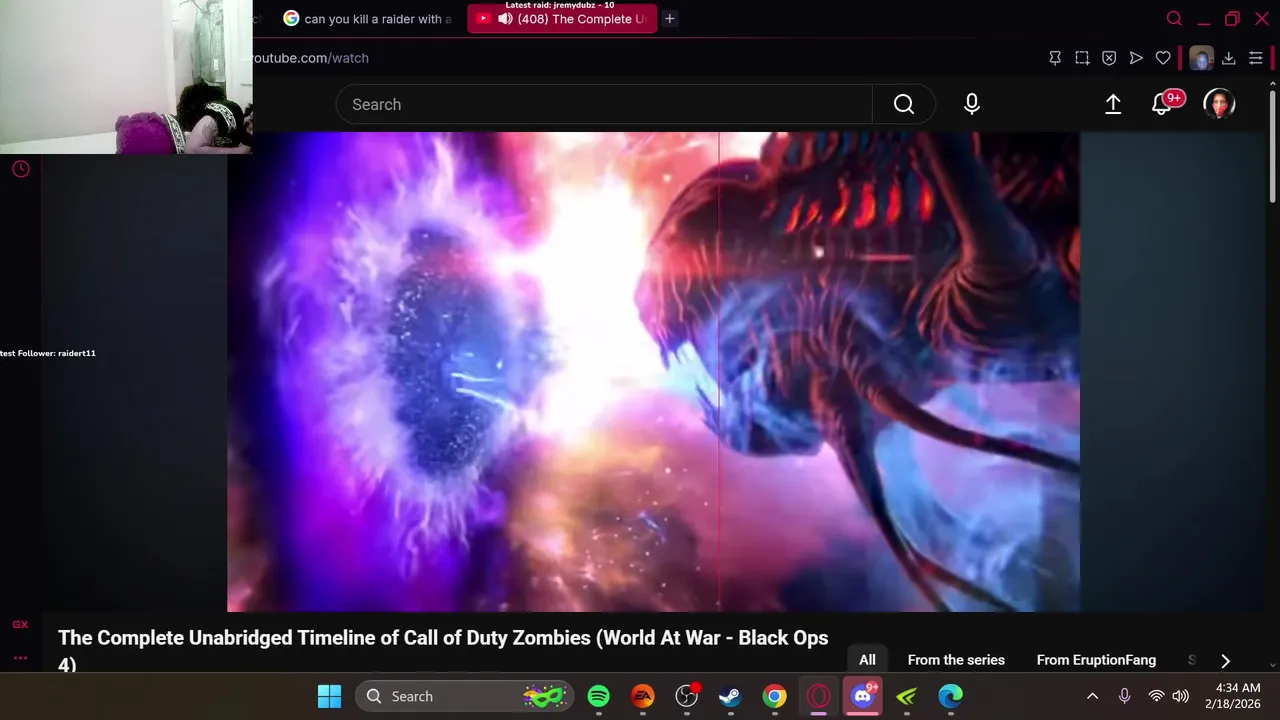Open the EA app from taskbar
The width and height of the screenshot is (1280, 720).
pyautogui.click(x=643, y=696)
